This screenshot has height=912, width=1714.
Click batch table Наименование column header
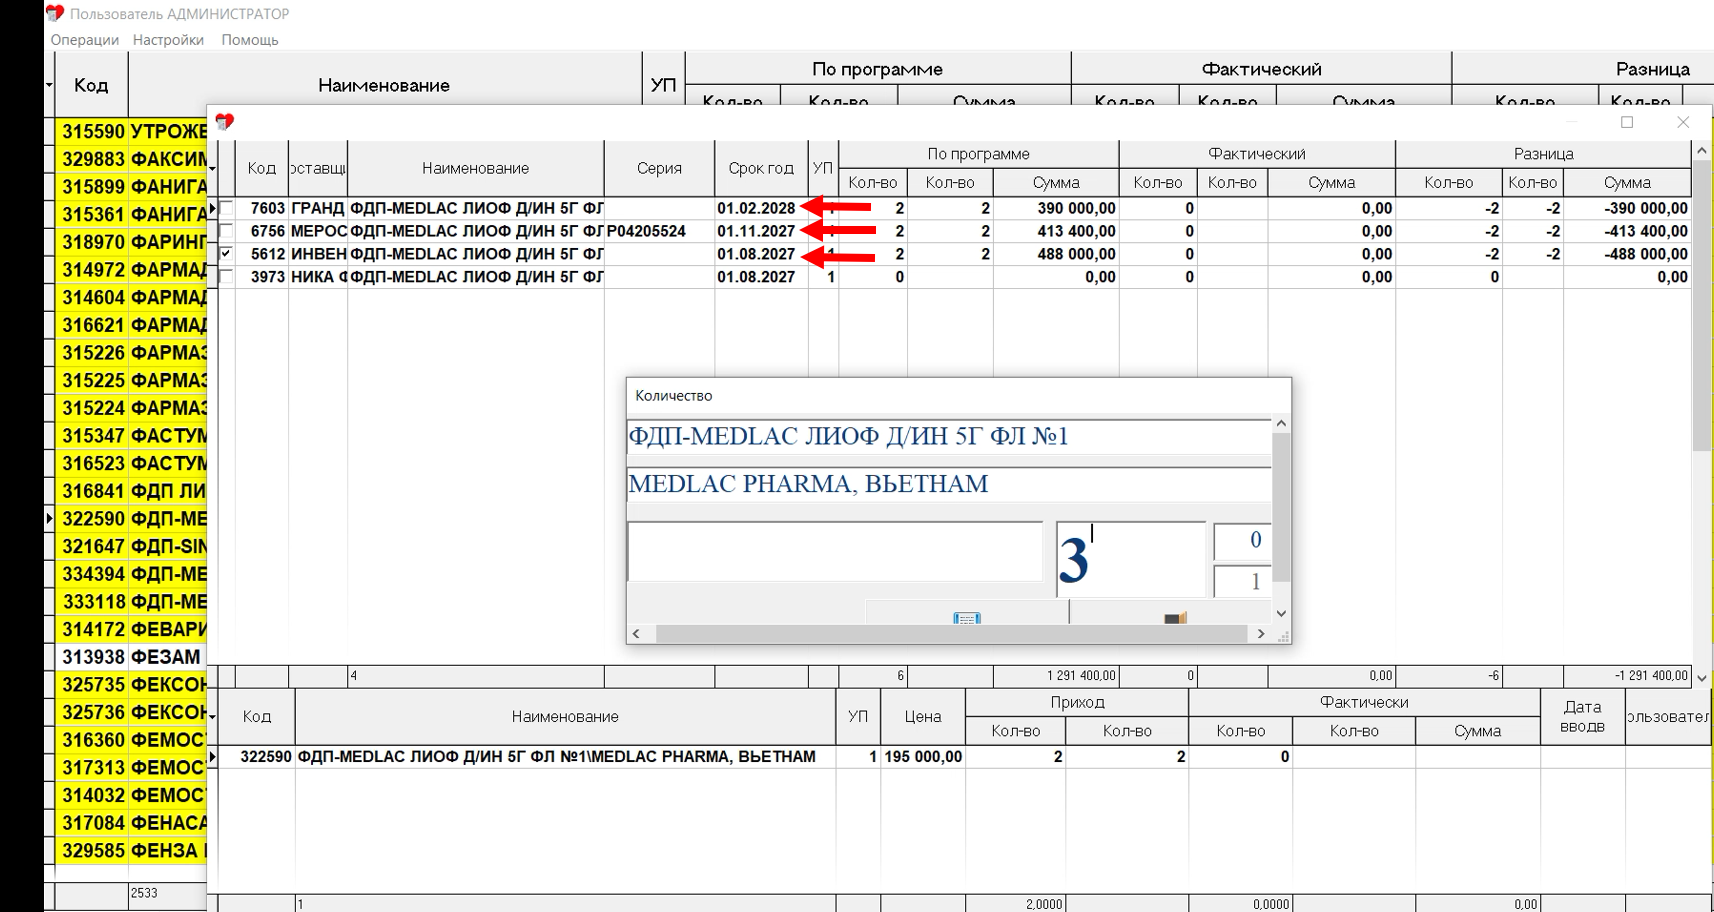(x=475, y=168)
